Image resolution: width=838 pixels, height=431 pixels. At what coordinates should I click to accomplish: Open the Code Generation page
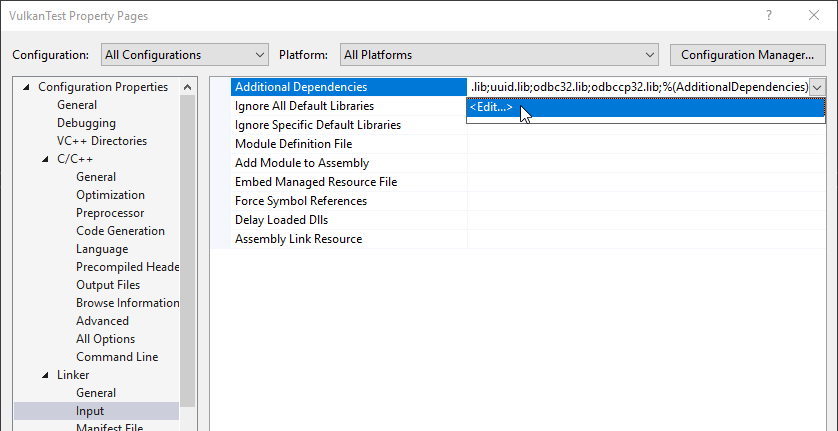120,231
